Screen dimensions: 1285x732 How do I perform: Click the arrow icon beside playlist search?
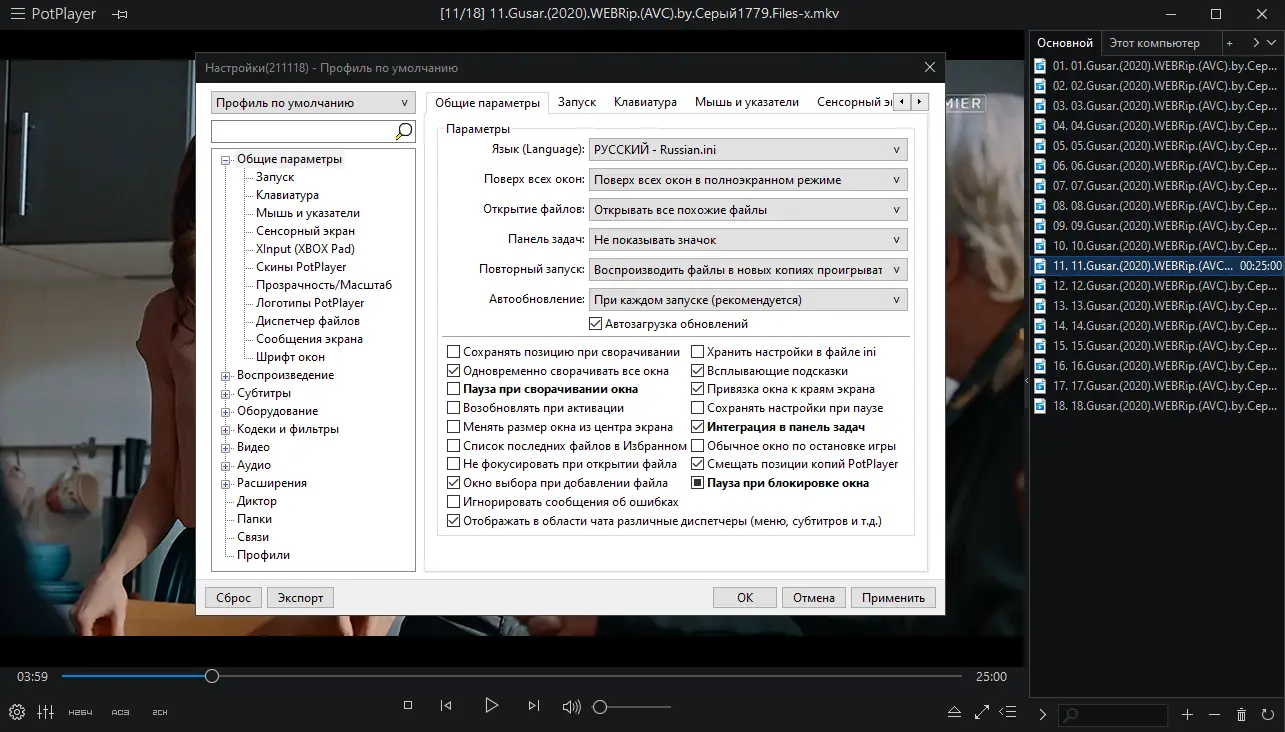[x=1043, y=715]
